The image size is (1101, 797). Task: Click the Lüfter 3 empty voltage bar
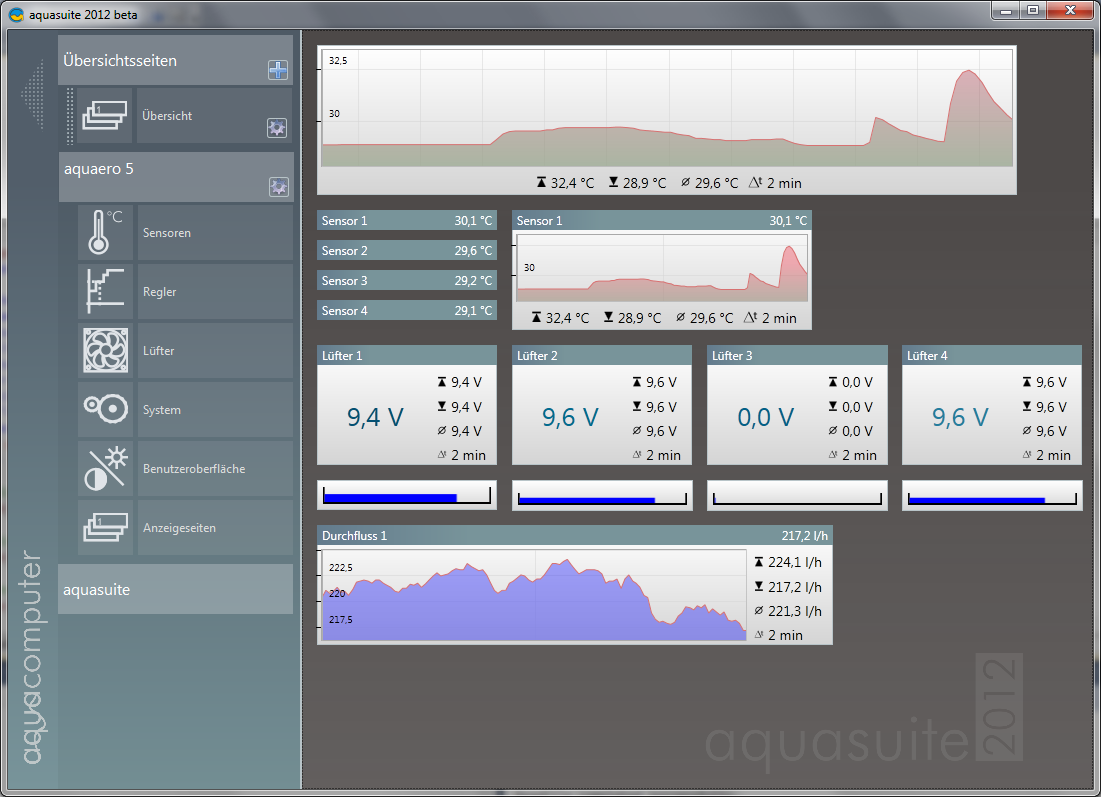coord(797,495)
